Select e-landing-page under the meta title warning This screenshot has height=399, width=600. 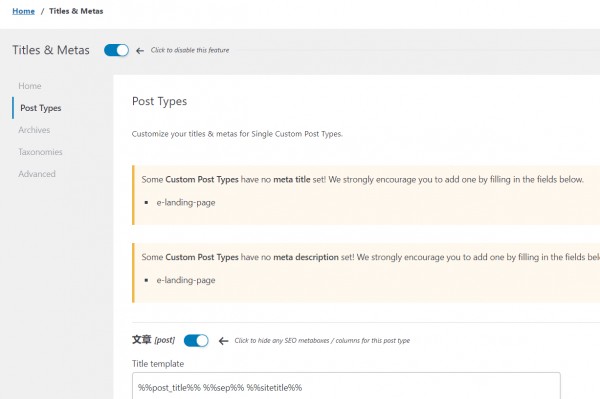click(x=186, y=202)
